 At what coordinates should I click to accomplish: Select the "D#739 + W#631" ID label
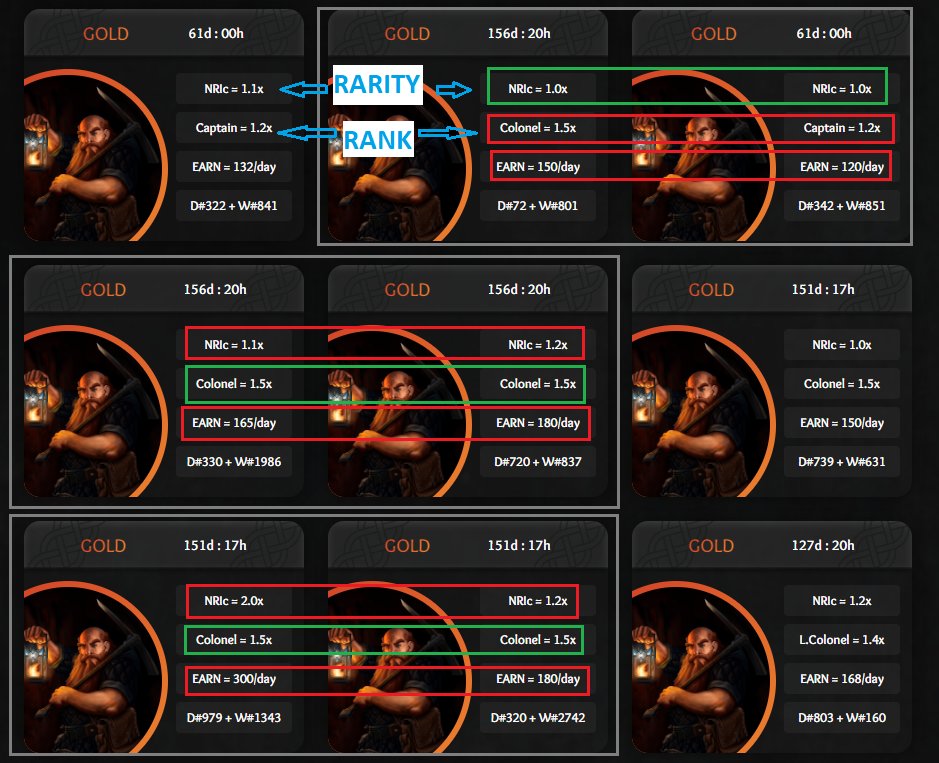(x=841, y=462)
